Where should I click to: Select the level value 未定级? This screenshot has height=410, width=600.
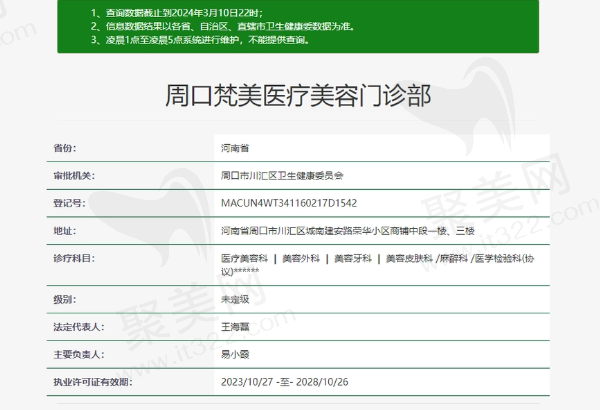pos(235,299)
